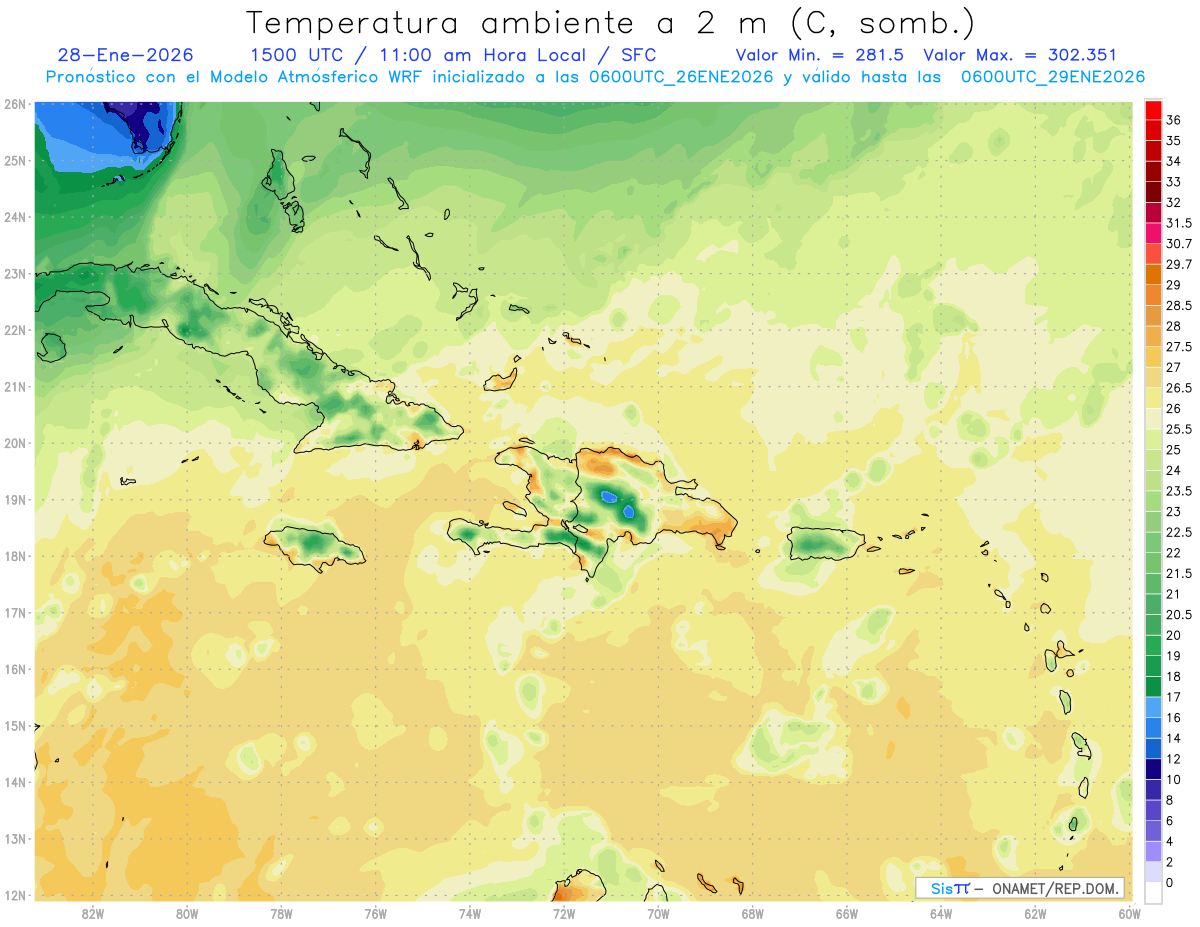The height and width of the screenshot is (927, 1200).
Task: Click the '68W' longitude axis label
Action: pos(753,913)
